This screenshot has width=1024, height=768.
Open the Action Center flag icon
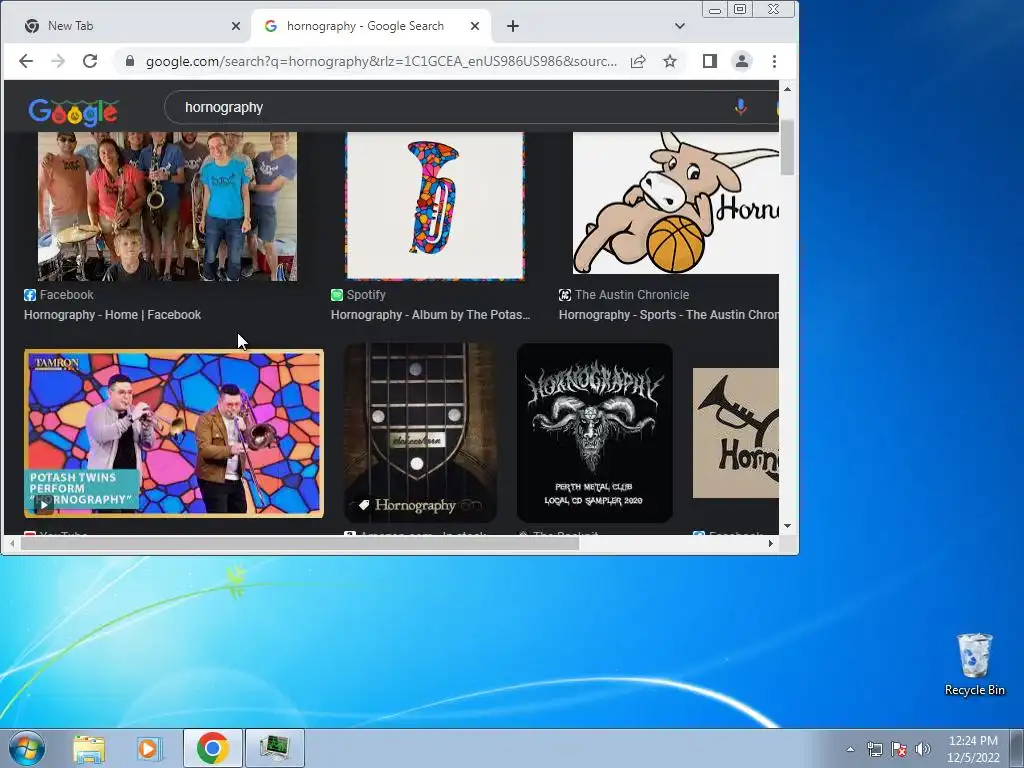[x=899, y=749]
